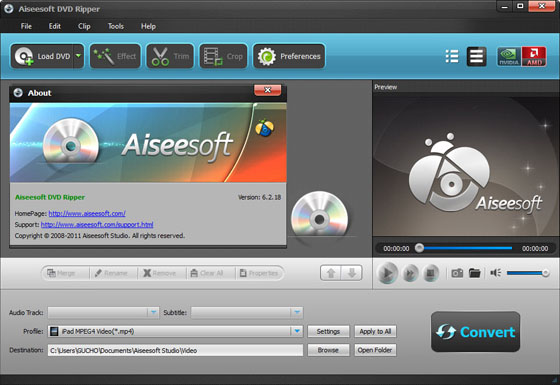Expand the Profile dropdown
Viewport: 560px width, 385px height.
pyautogui.click(x=297, y=331)
